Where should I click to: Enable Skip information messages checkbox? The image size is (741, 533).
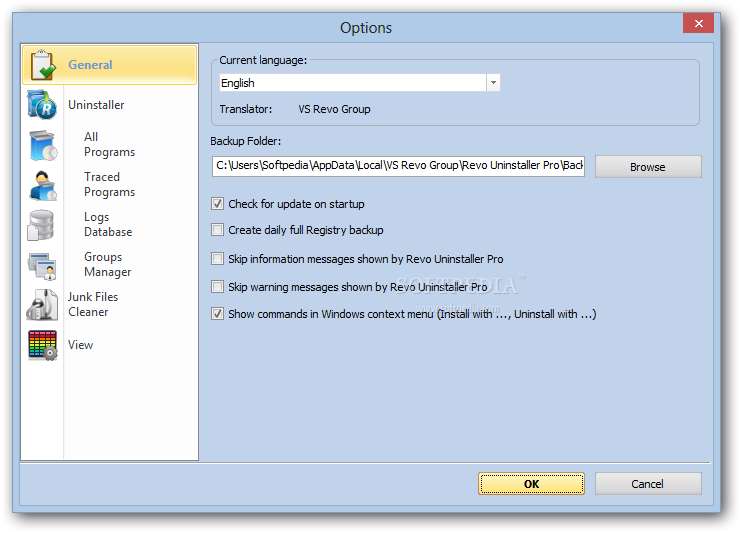(217, 258)
